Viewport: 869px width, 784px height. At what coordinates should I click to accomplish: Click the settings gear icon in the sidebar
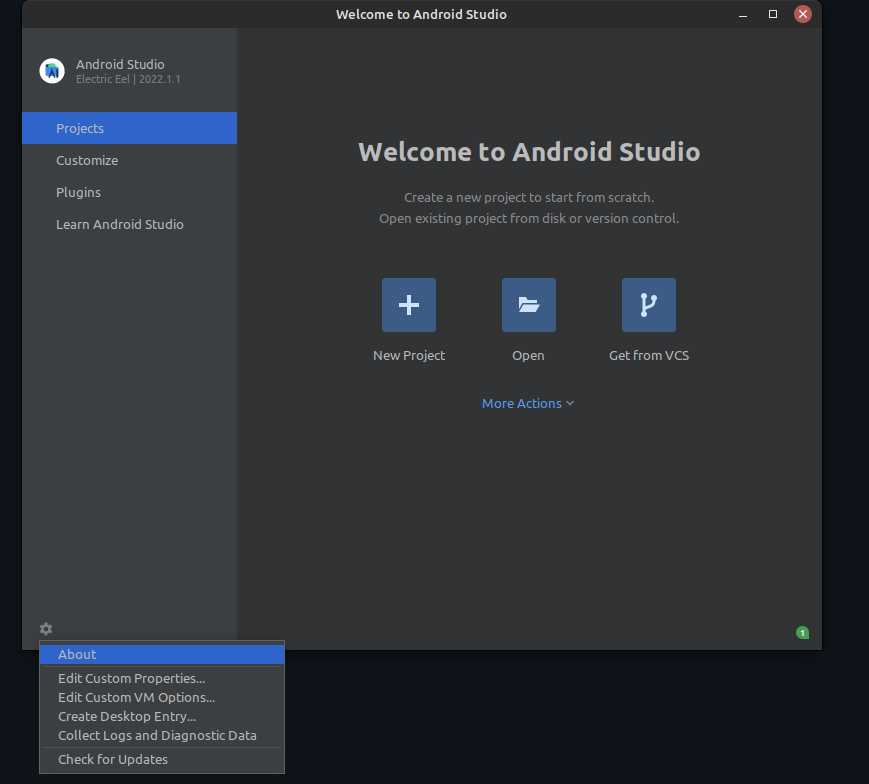[x=46, y=629]
